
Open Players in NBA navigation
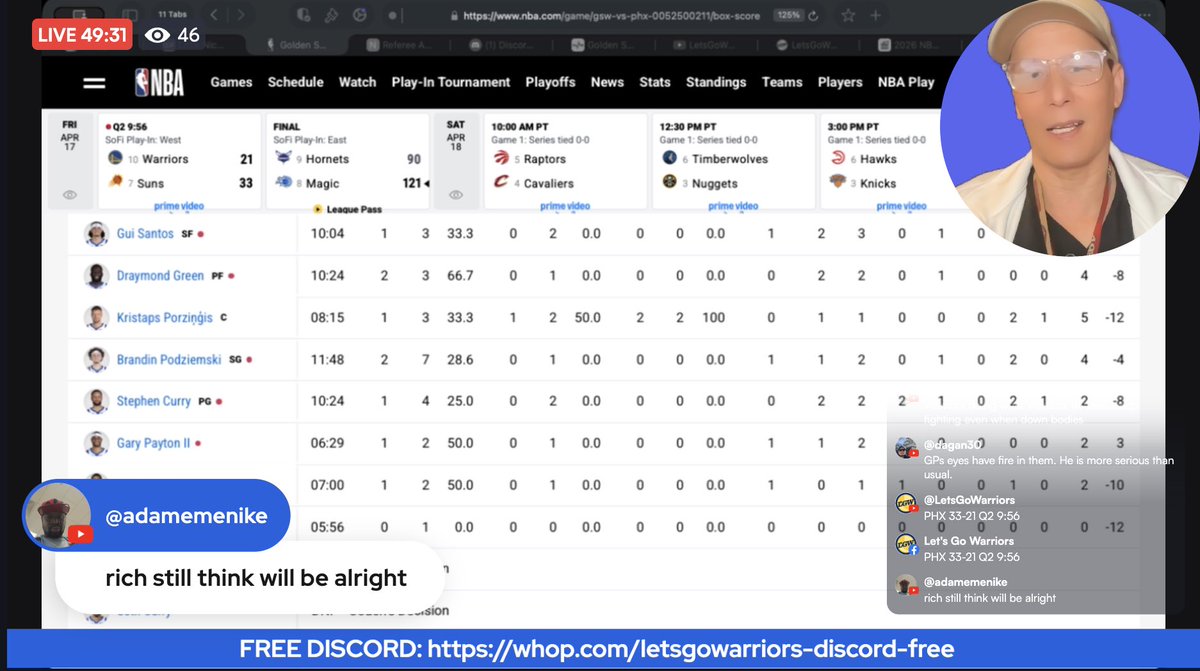[840, 82]
